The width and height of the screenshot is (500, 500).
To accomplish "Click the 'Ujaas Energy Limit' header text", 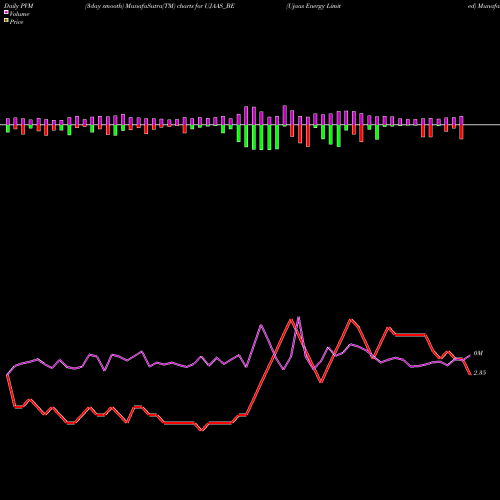I will click(x=313, y=6).
